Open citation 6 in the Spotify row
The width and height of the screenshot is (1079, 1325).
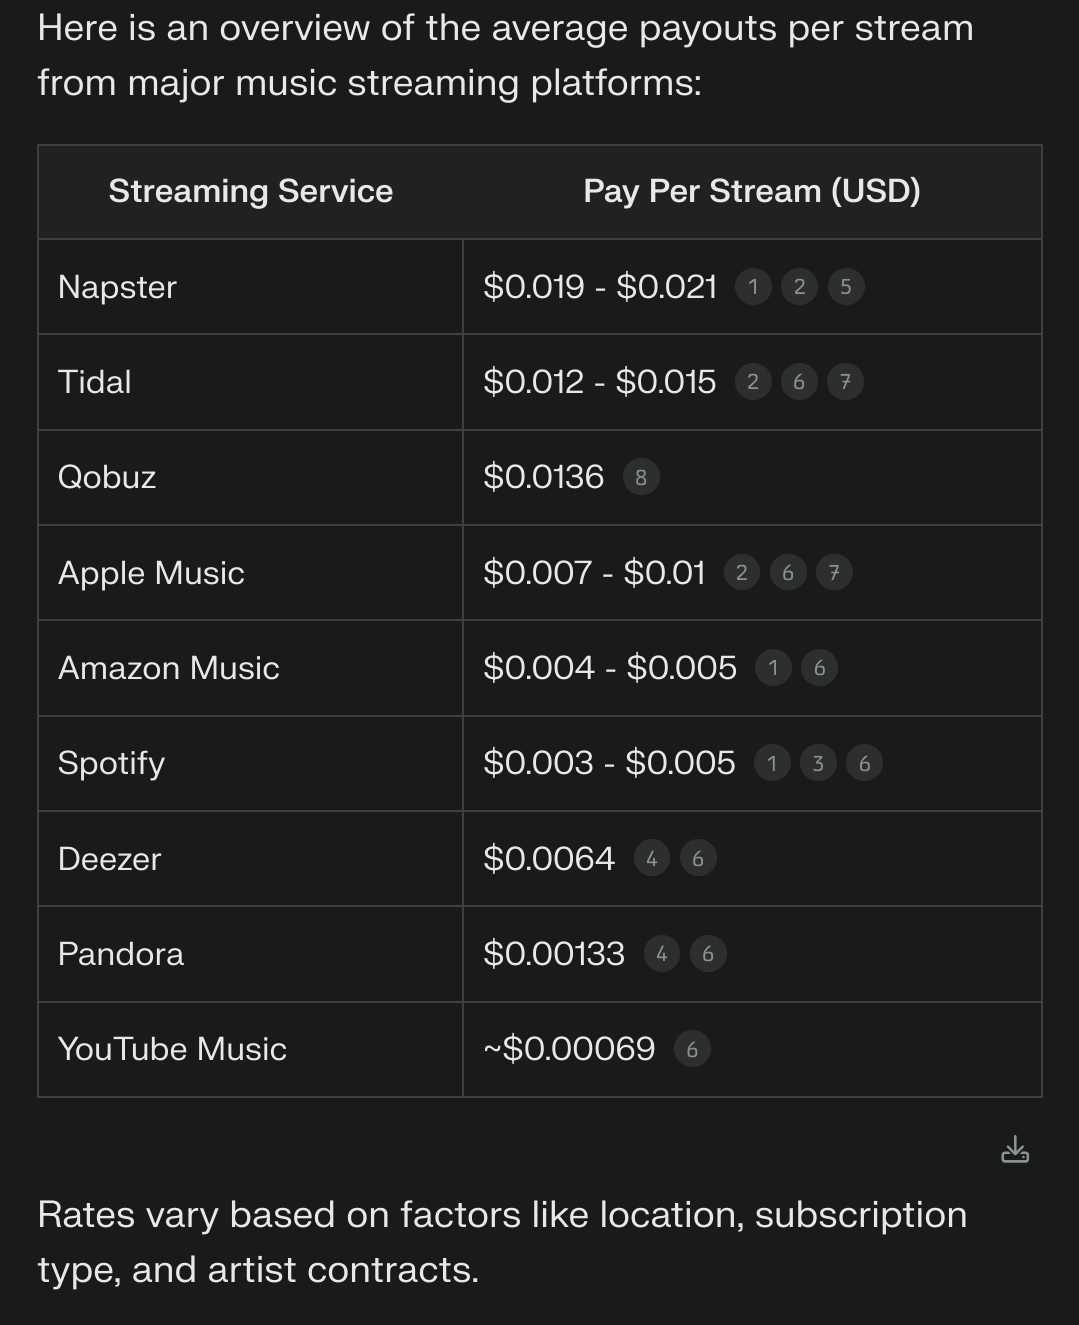865,764
